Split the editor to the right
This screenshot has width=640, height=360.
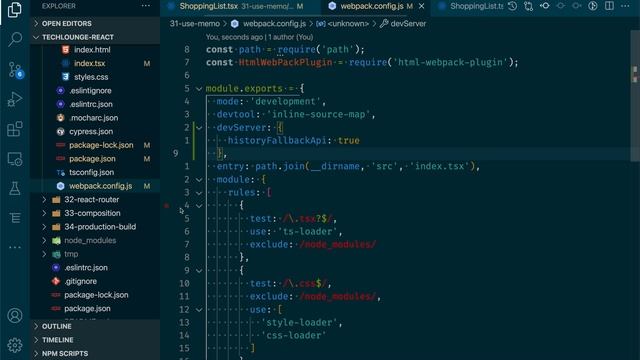pyautogui.click(x=609, y=6)
